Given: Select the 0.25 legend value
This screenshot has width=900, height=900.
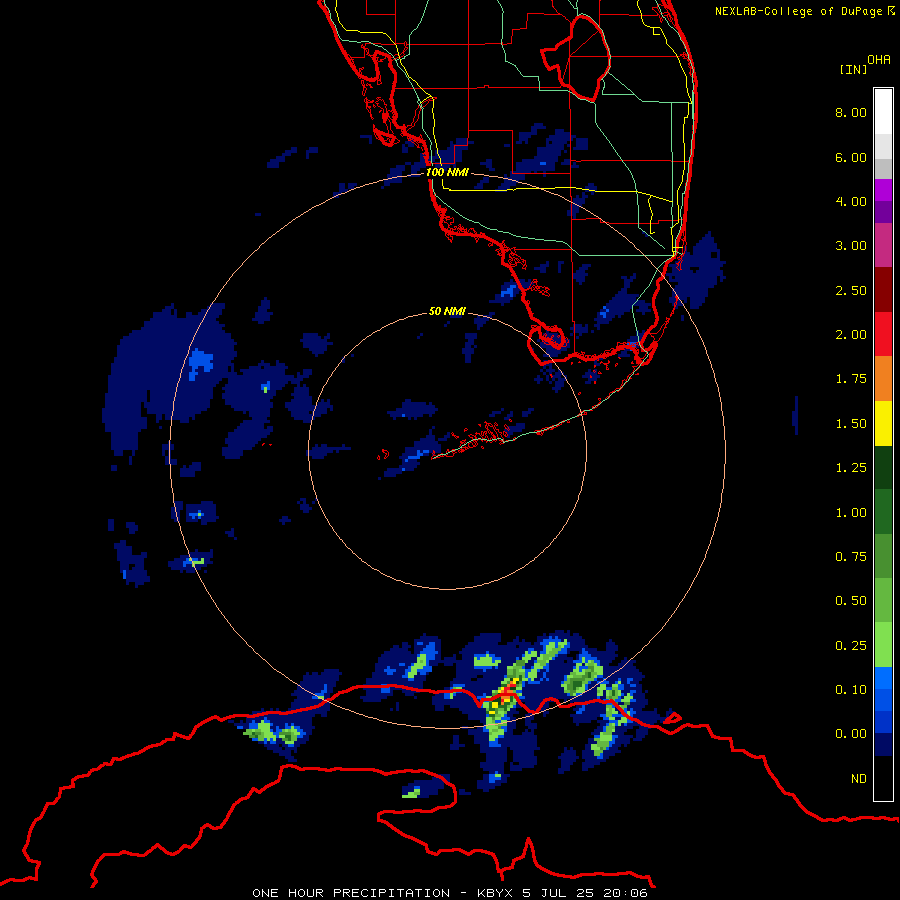Looking at the screenshot, I should [851, 646].
